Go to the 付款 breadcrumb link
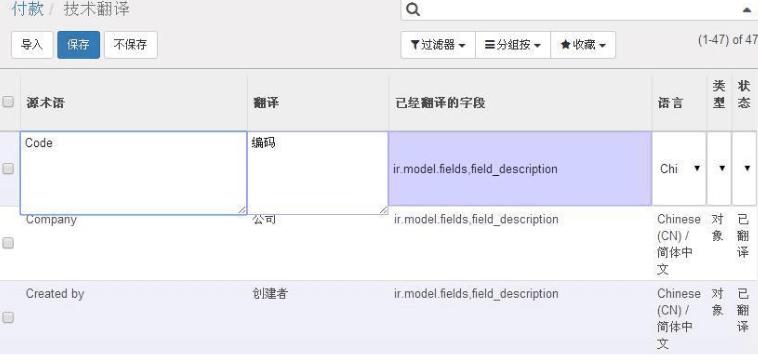The height and width of the screenshot is (364, 758). (27, 9)
